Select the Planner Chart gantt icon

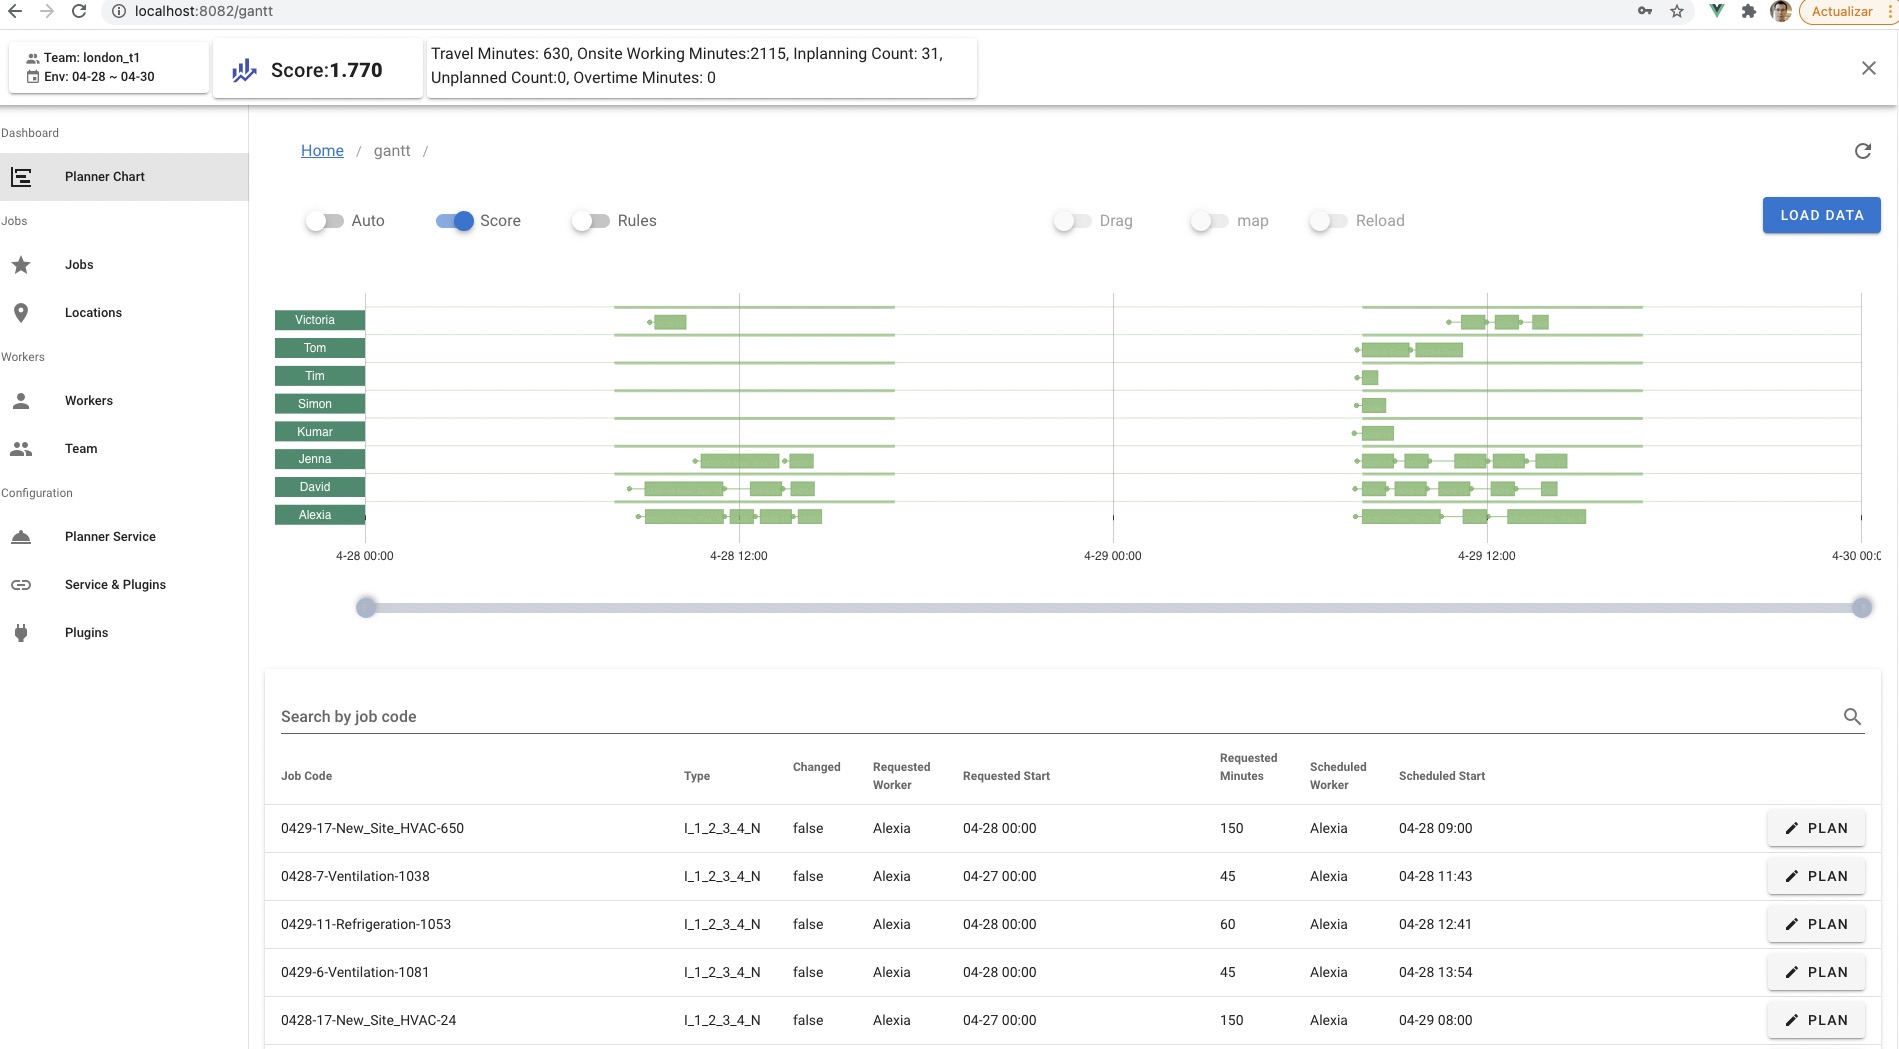[x=22, y=176]
